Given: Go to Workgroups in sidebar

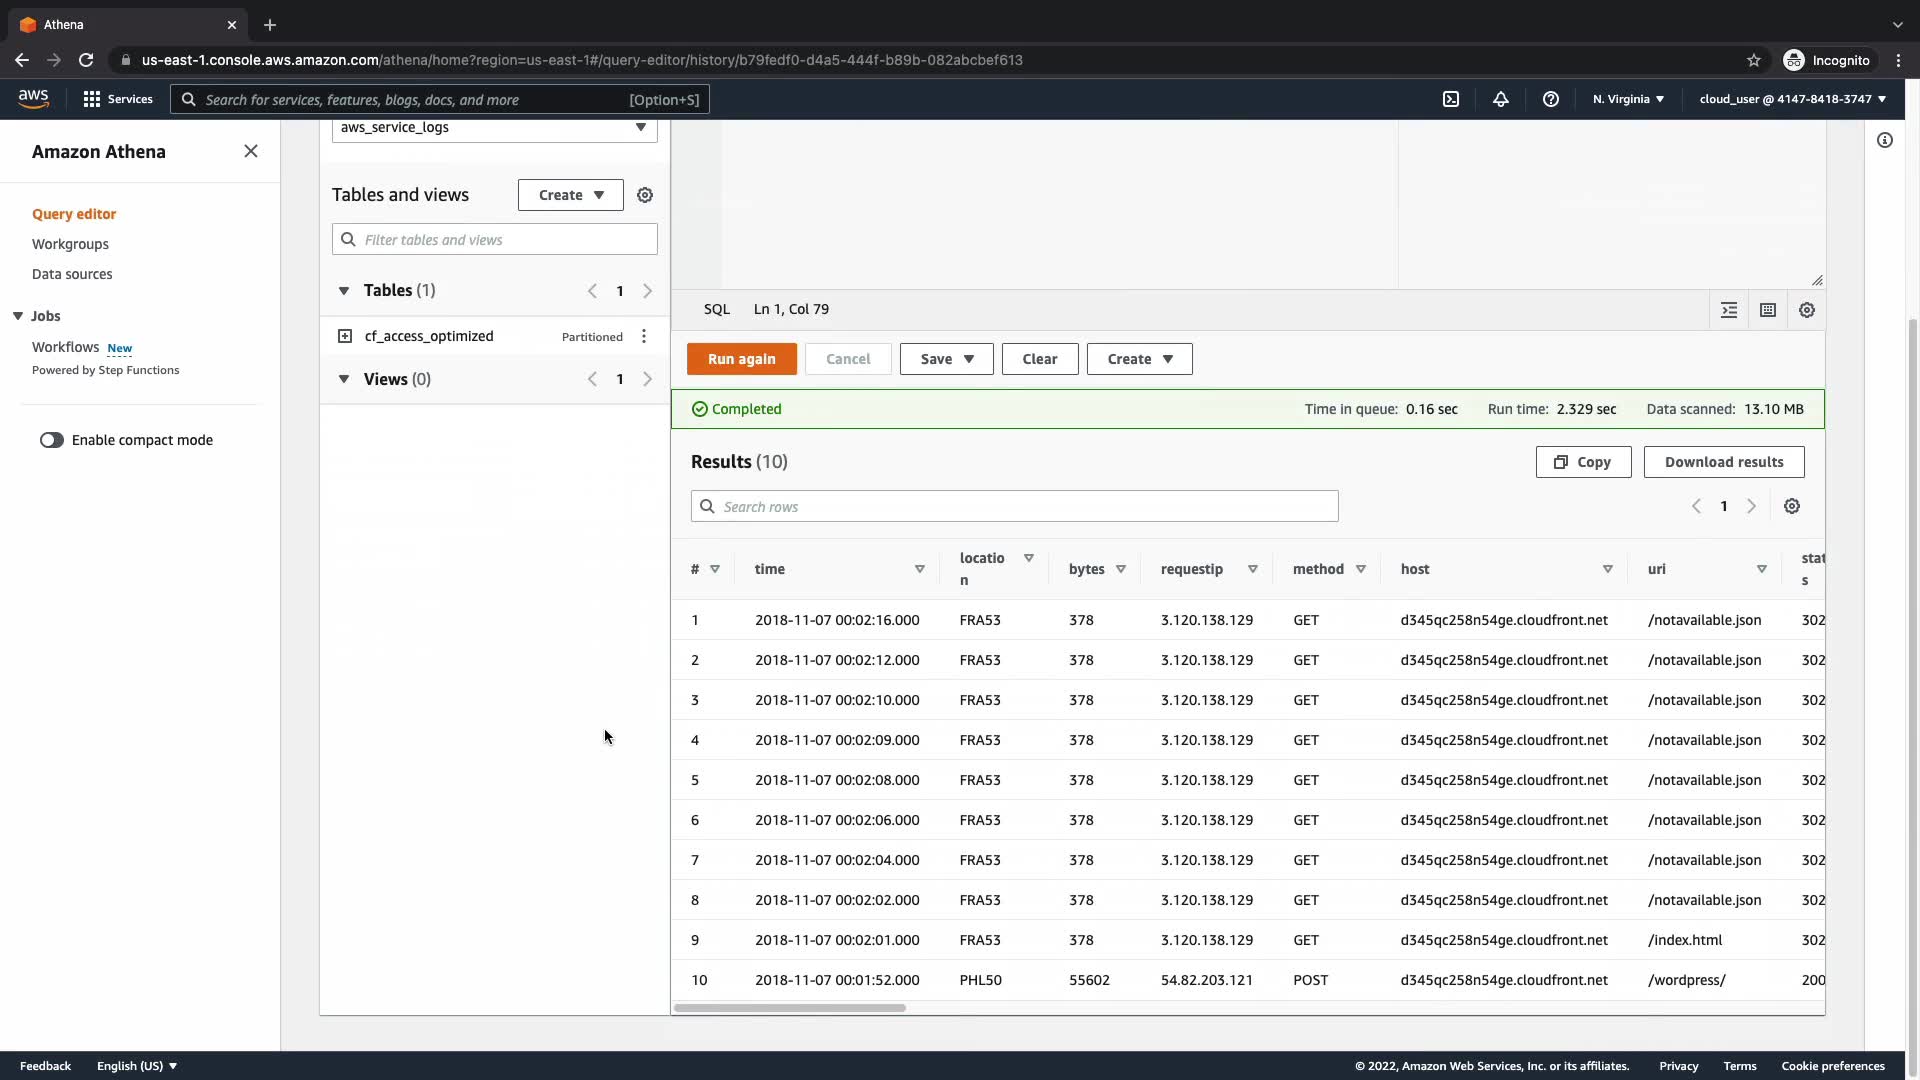Looking at the screenshot, I should coord(70,244).
